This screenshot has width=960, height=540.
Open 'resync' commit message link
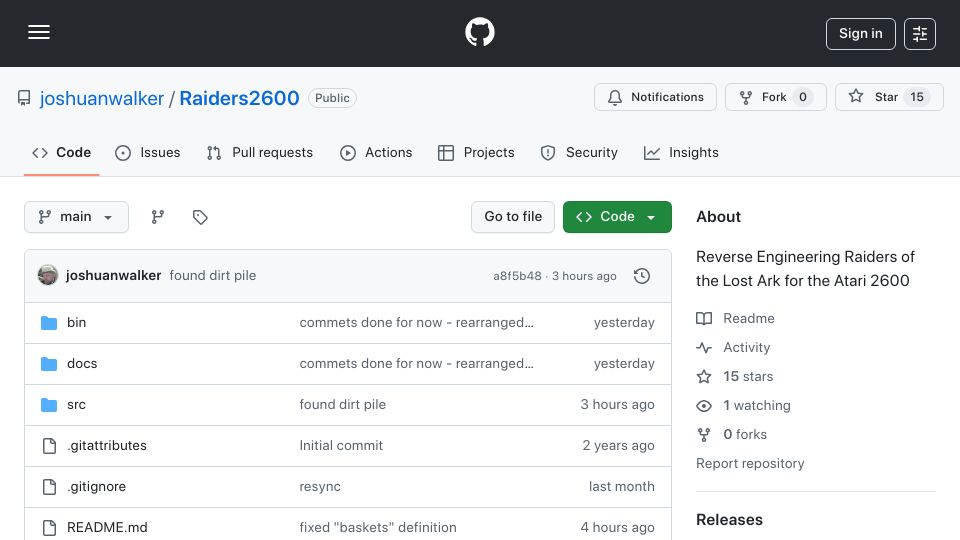tap(320, 487)
